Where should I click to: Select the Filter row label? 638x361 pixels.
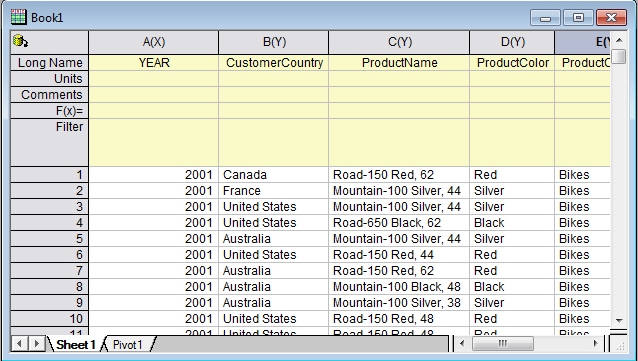[49, 142]
